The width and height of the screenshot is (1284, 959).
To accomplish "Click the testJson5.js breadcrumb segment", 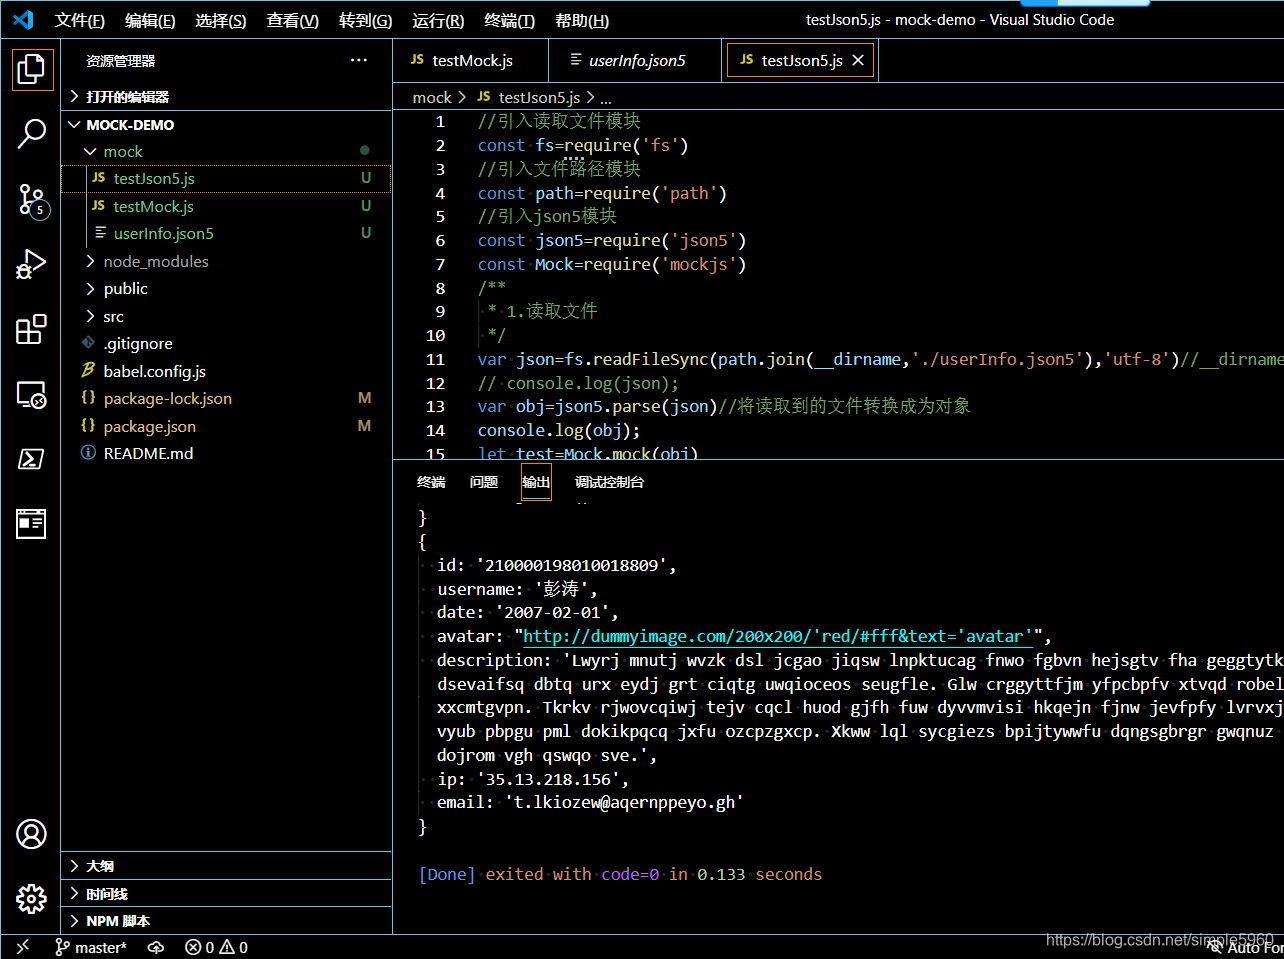I will click(529, 97).
